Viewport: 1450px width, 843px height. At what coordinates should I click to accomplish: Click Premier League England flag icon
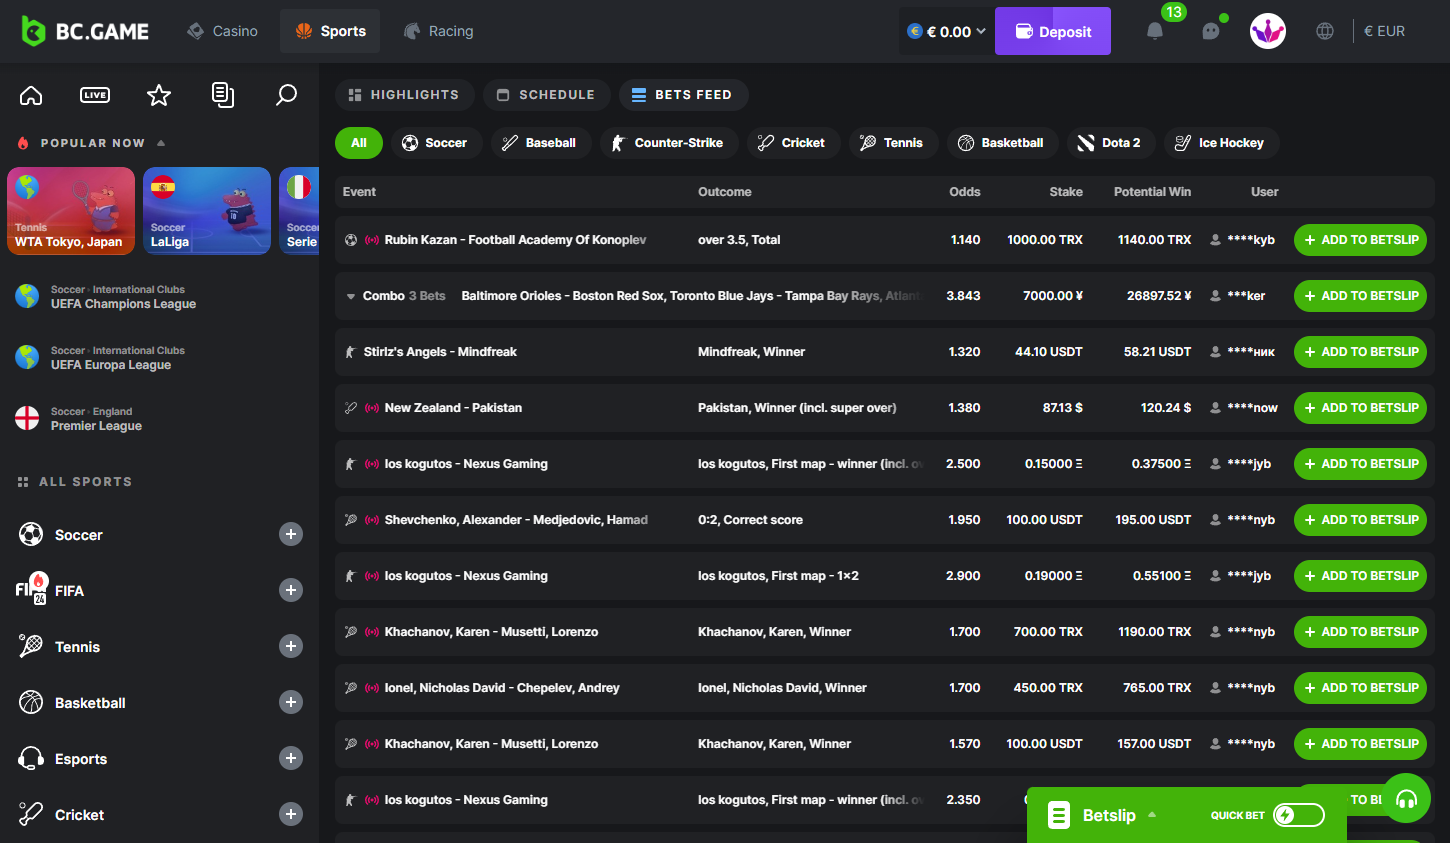[x=27, y=418]
